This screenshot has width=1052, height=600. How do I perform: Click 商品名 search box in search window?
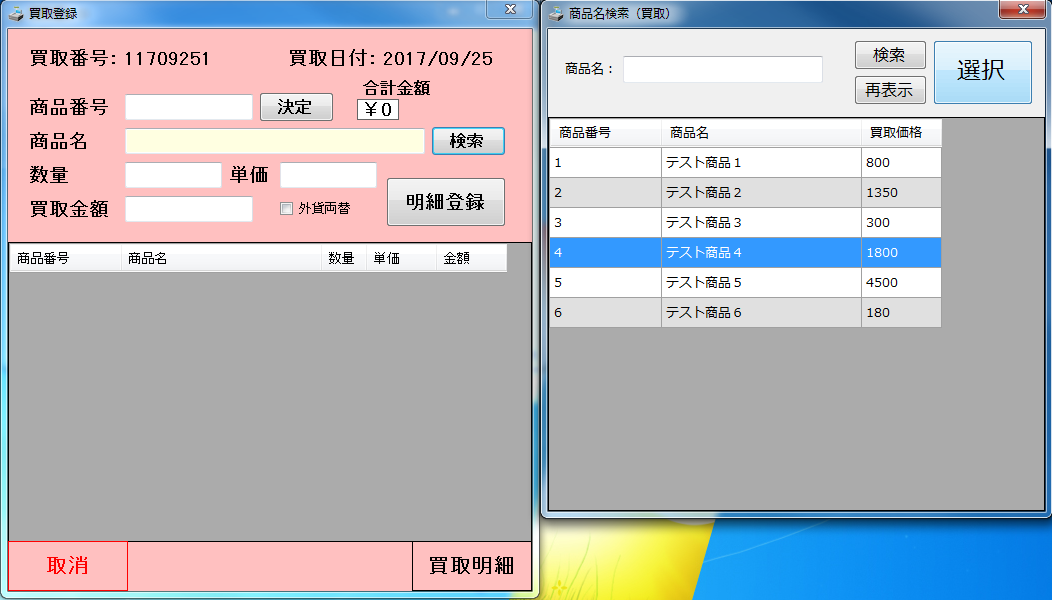coord(722,69)
